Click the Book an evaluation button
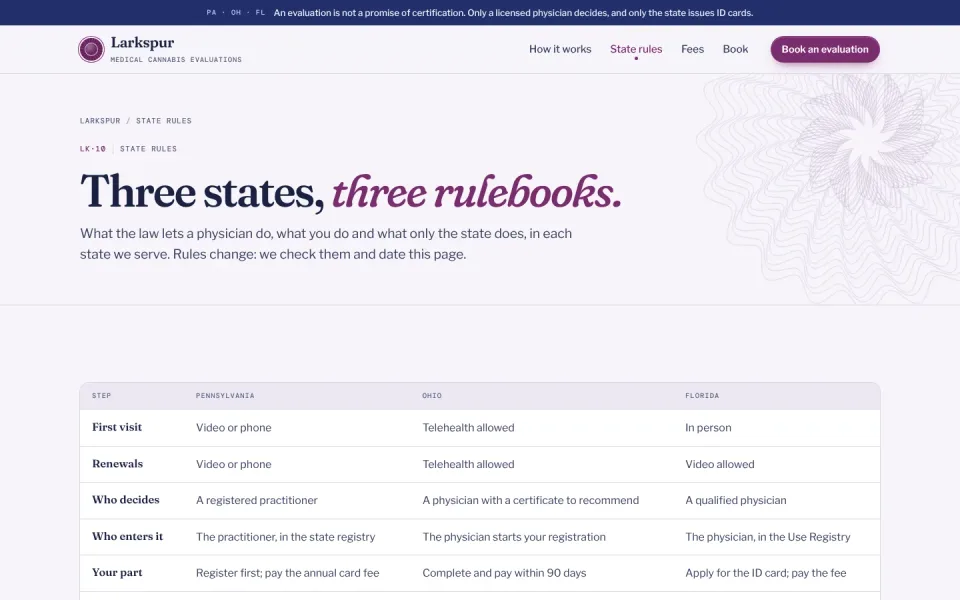The height and width of the screenshot is (600, 960). point(825,49)
